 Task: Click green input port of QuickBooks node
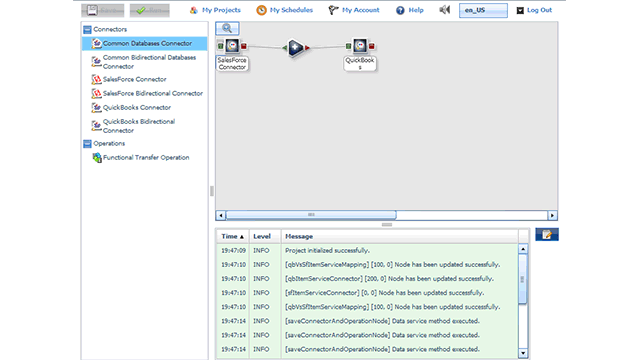(348, 46)
